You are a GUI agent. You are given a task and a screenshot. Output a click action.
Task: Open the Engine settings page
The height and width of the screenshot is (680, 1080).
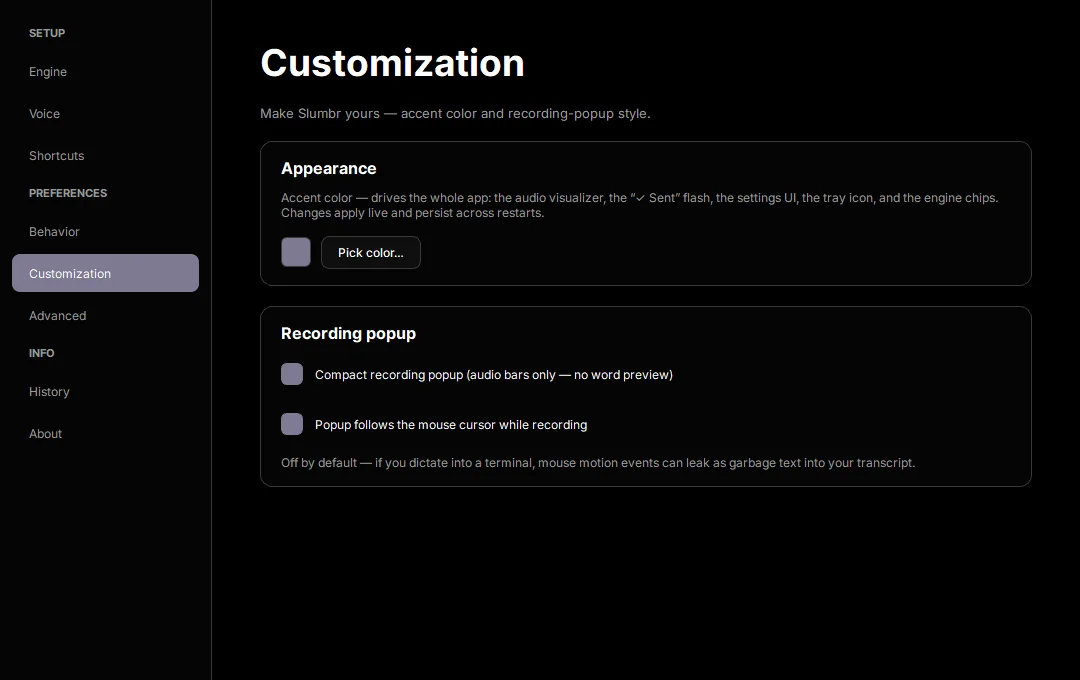[x=105, y=72]
